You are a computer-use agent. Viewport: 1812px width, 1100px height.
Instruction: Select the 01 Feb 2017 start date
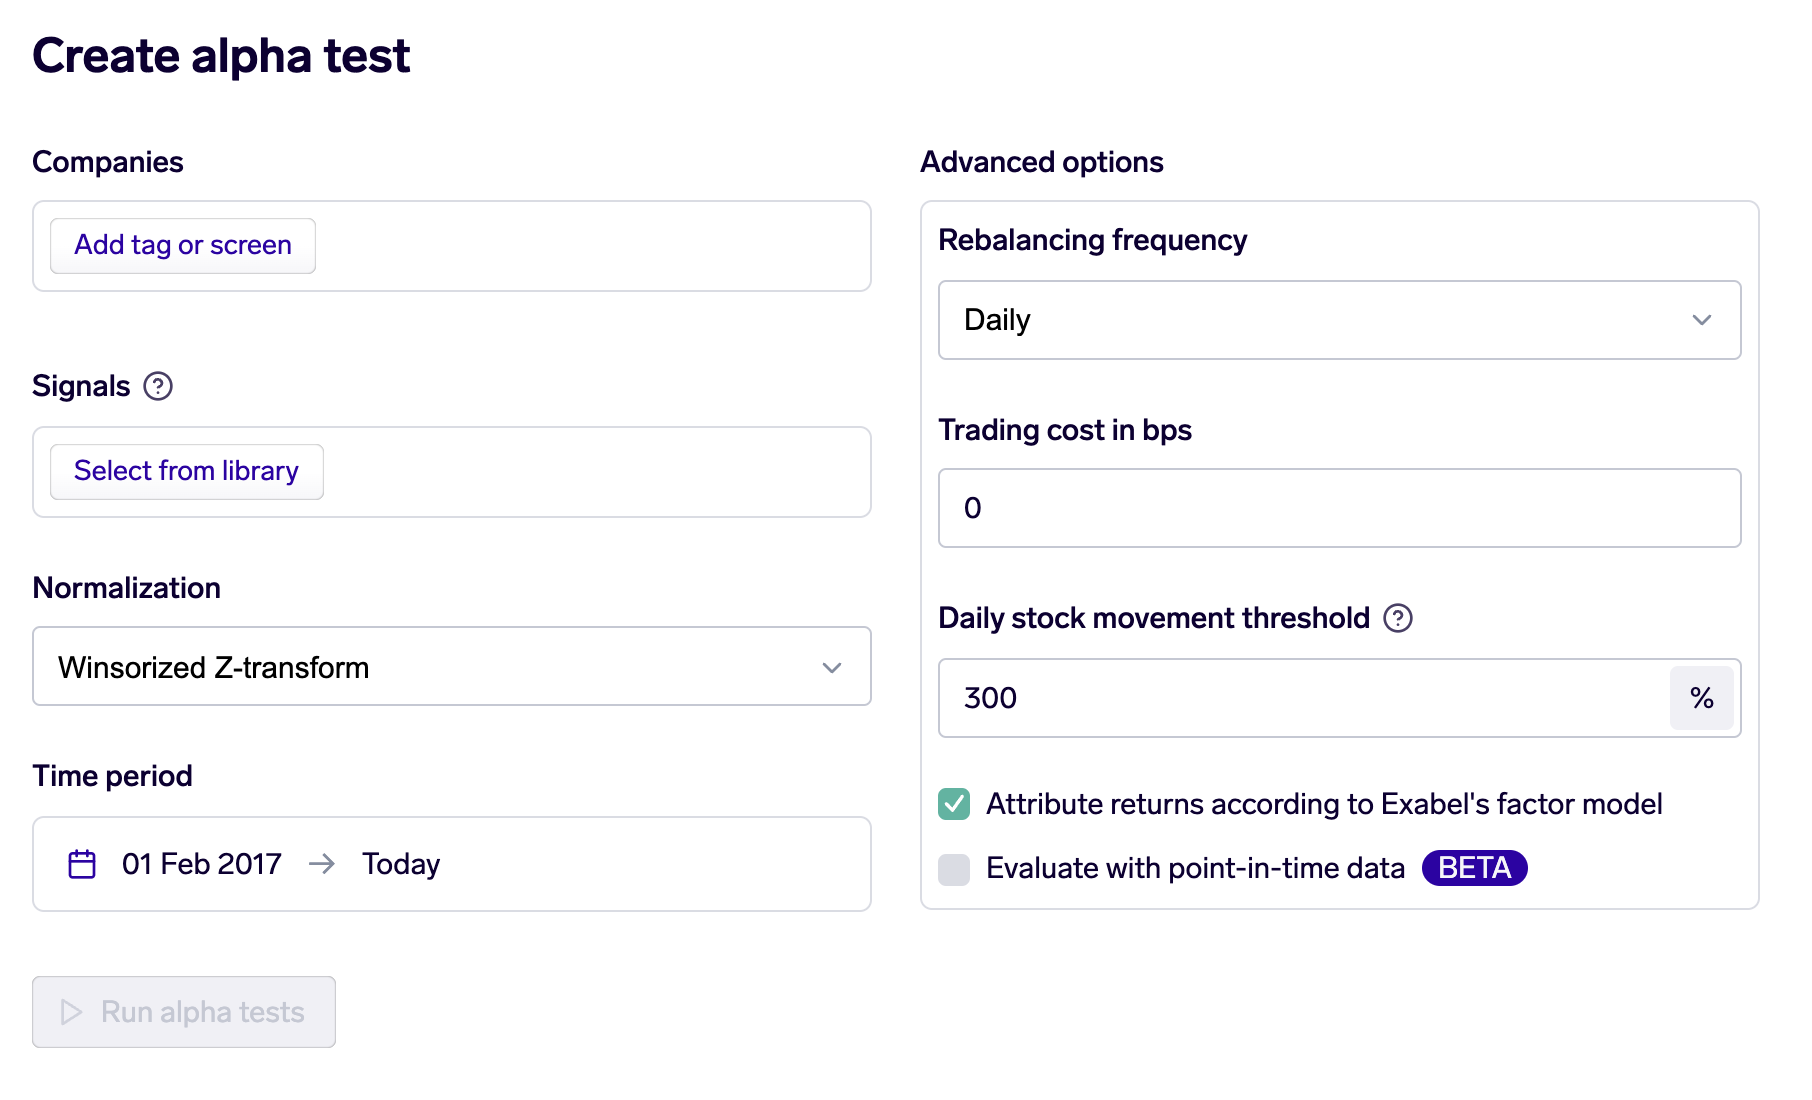(x=202, y=864)
